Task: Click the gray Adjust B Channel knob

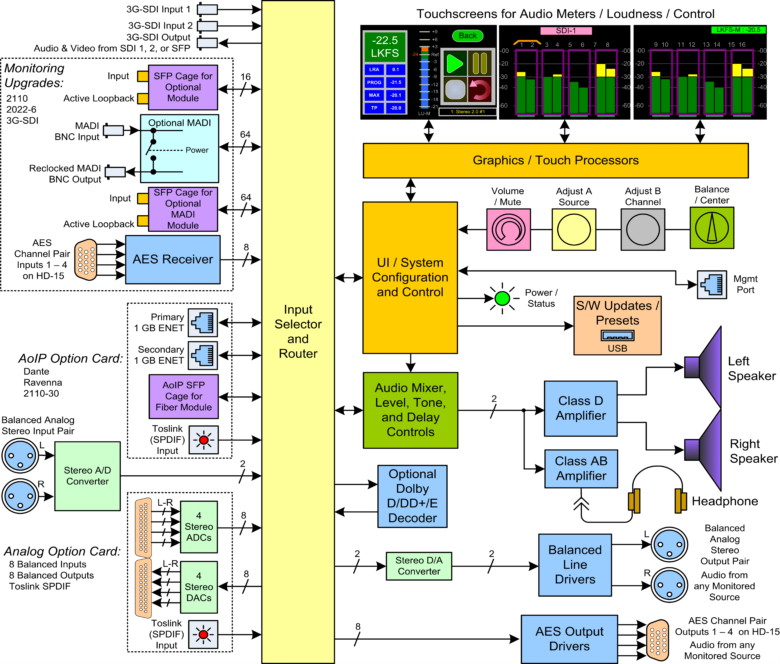Action: [x=642, y=229]
